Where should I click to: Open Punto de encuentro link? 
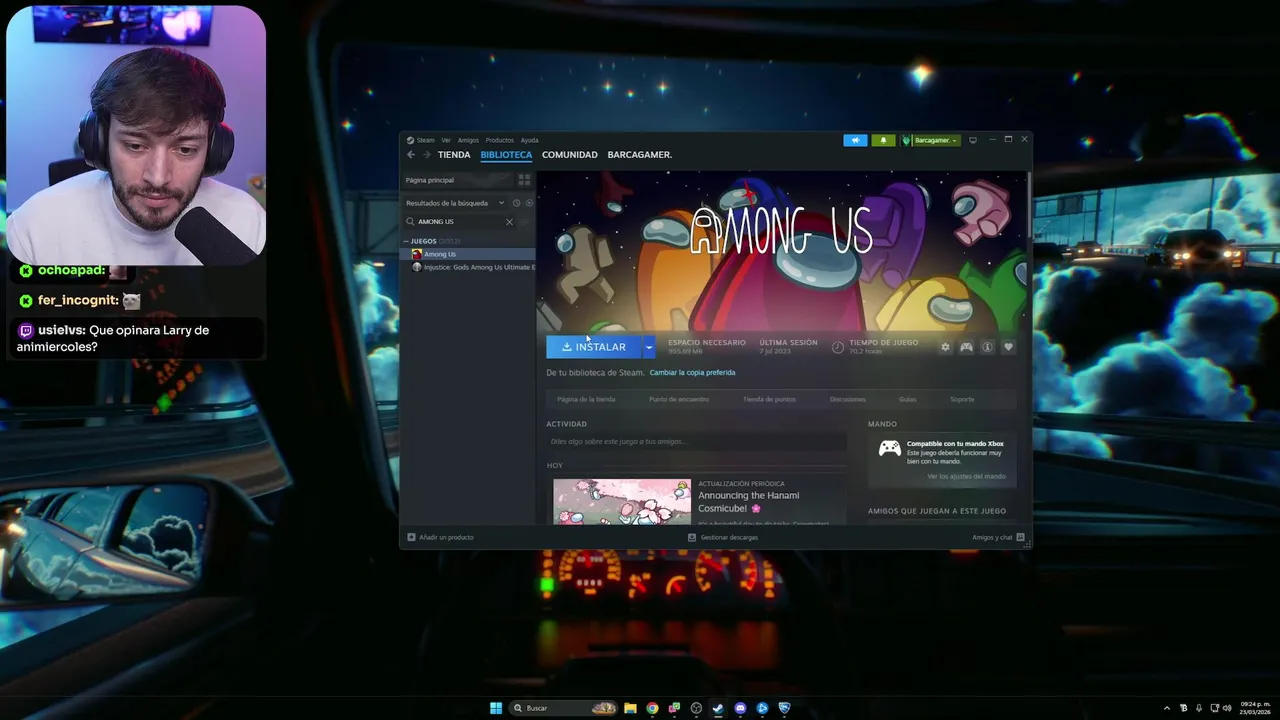[679, 399]
